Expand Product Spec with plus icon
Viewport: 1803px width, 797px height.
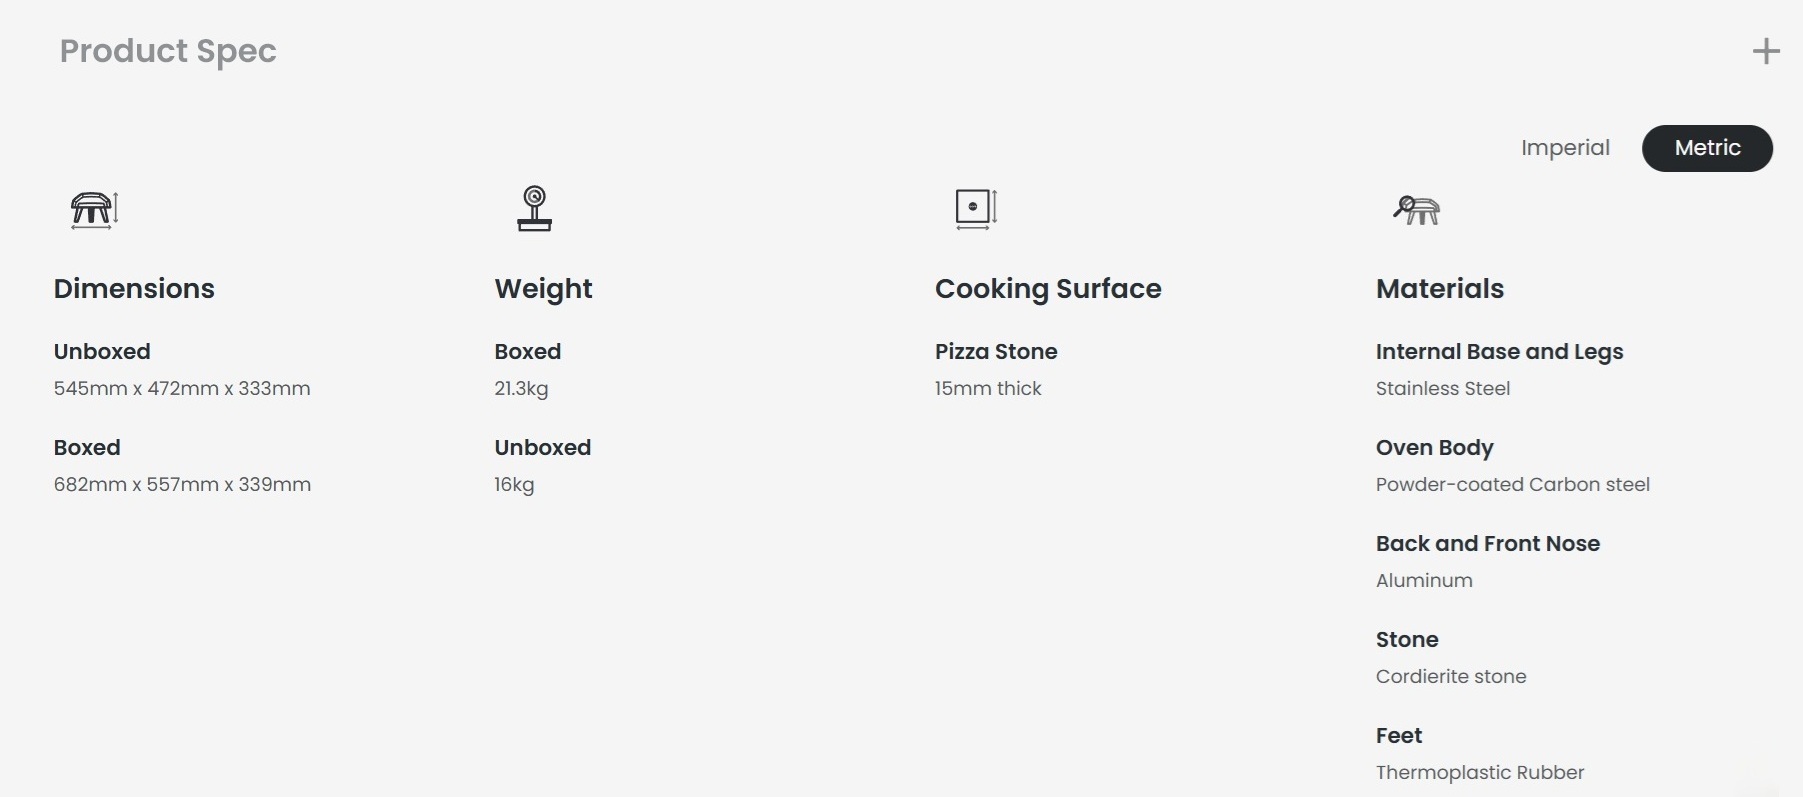pyautogui.click(x=1766, y=51)
